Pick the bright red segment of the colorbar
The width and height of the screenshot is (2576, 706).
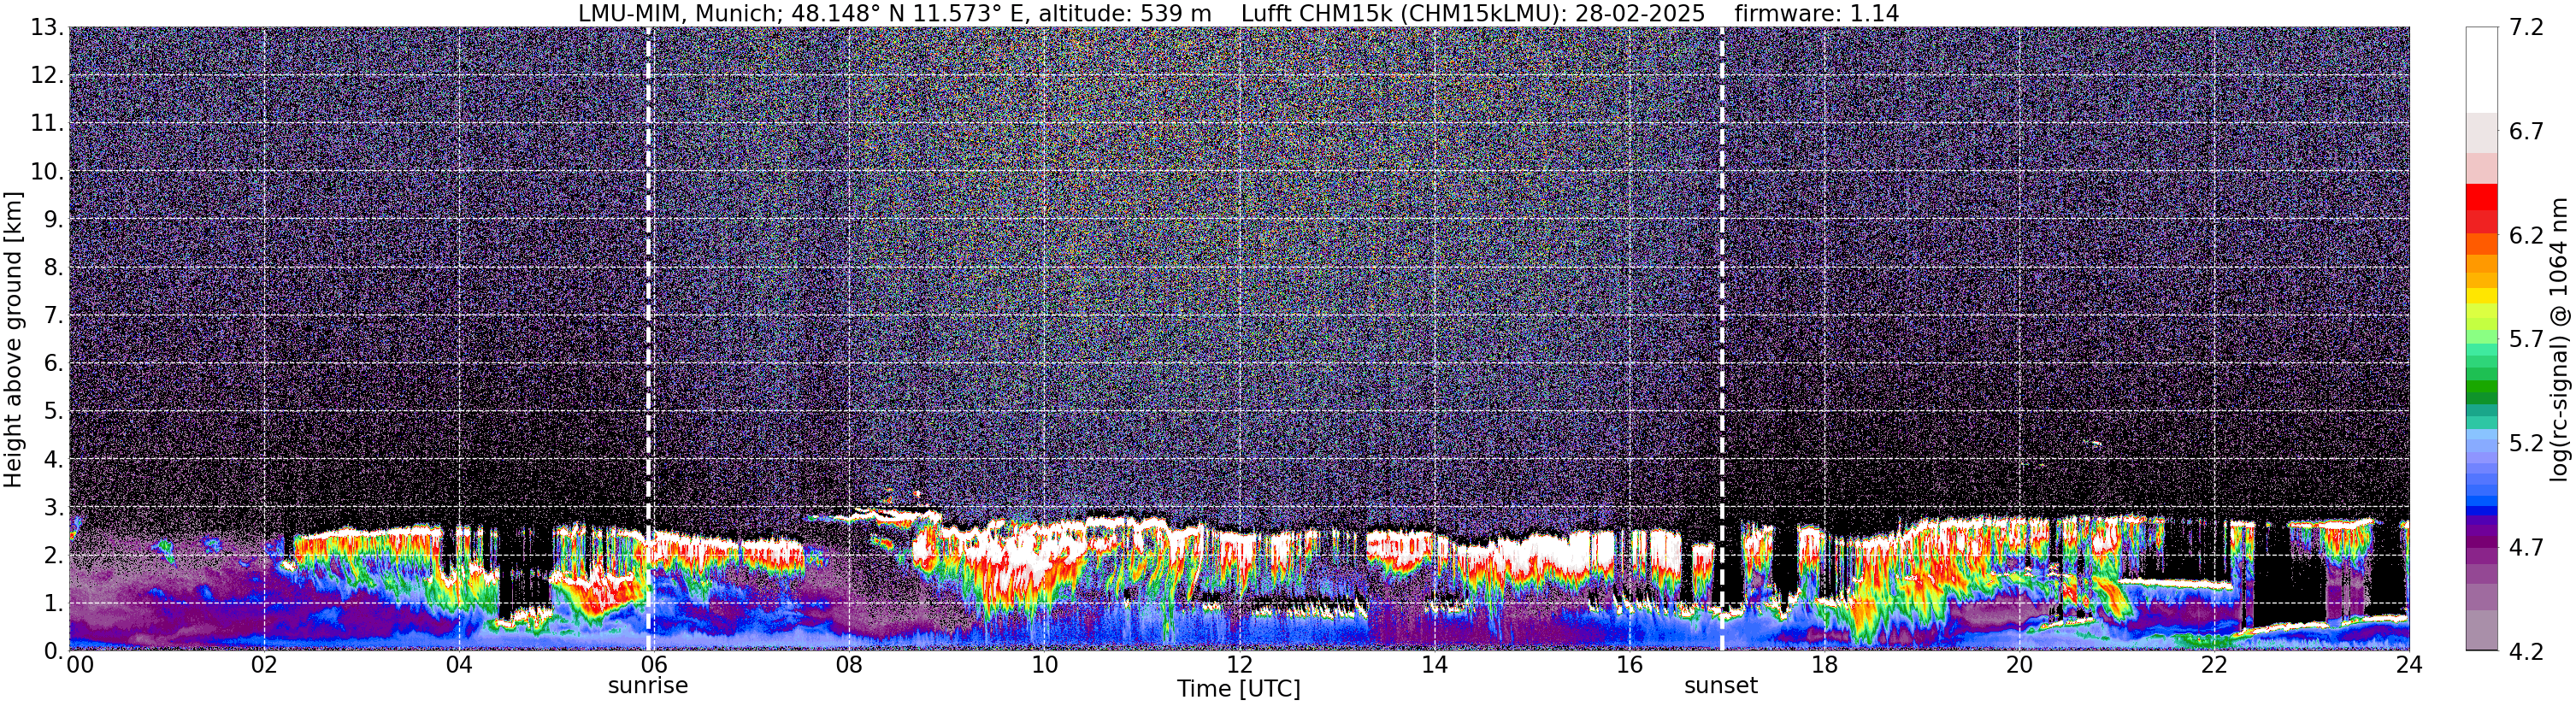click(2481, 197)
